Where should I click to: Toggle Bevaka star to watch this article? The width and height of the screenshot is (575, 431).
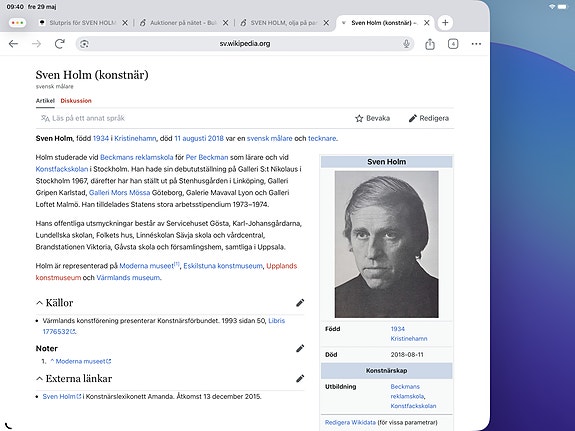click(373, 118)
